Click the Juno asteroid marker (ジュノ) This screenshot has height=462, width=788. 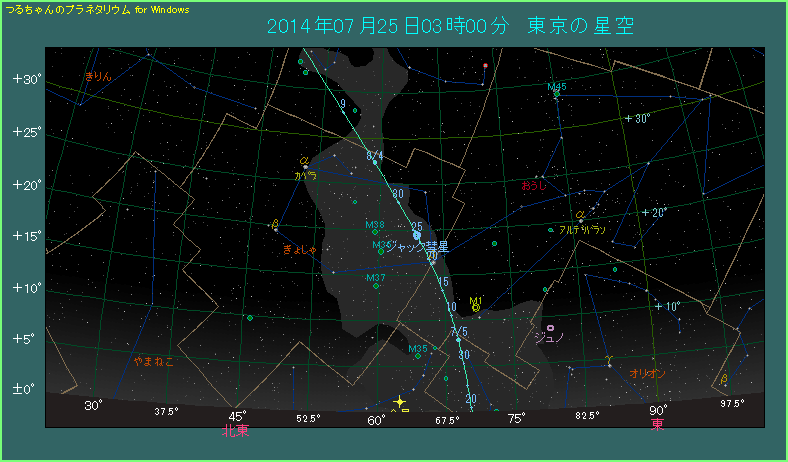click(x=550, y=327)
